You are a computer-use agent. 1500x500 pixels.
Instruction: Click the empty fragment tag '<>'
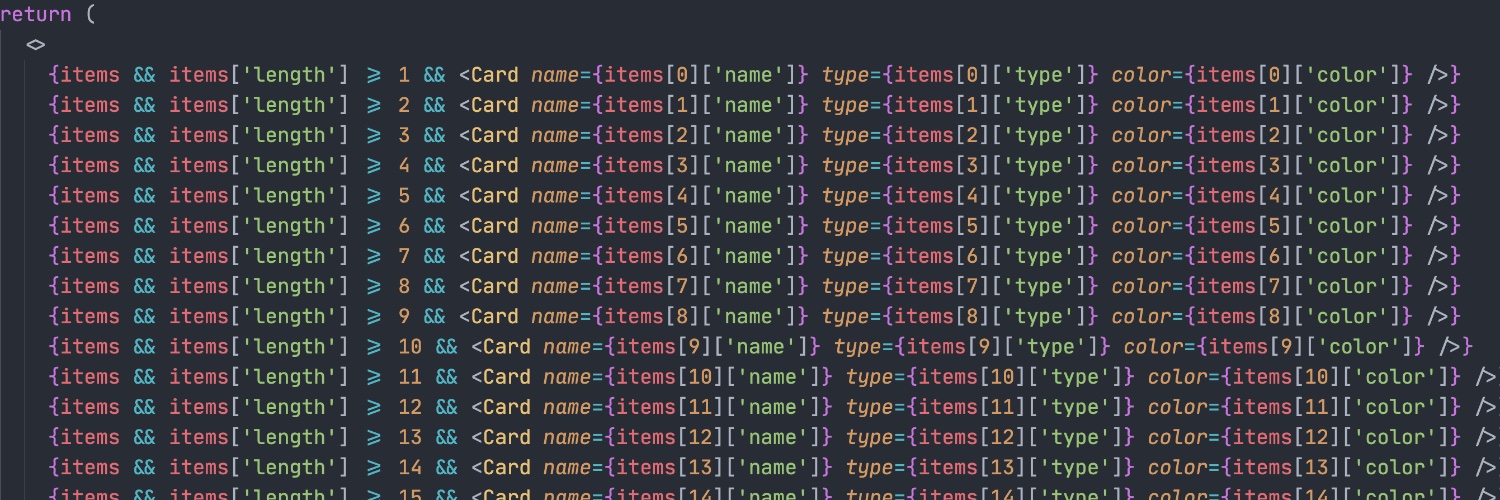pyautogui.click(x=35, y=44)
